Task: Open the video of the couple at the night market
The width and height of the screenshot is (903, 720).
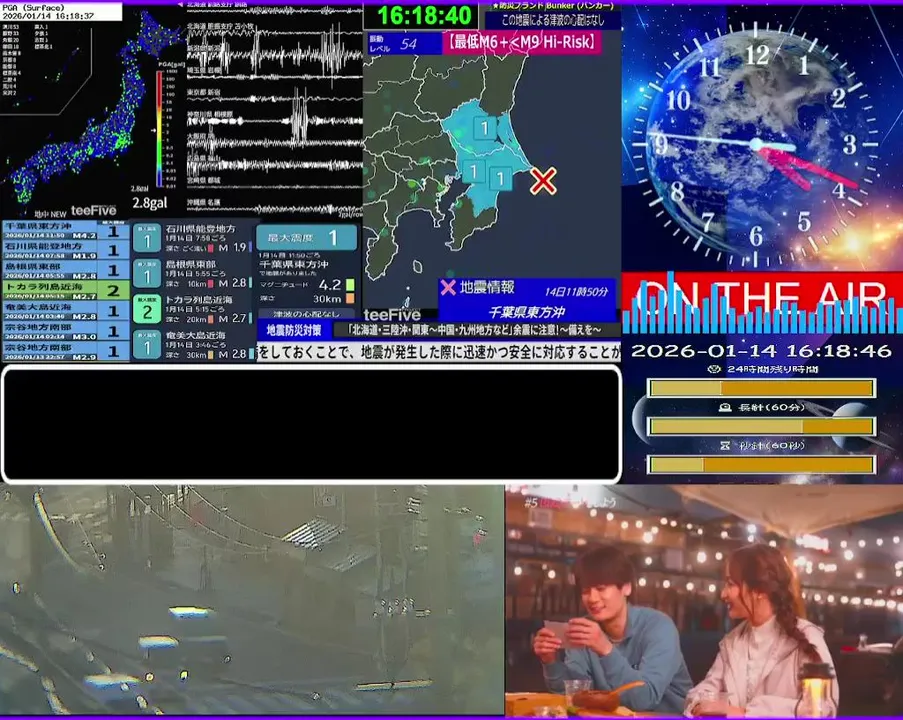Action: pyautogui.click(x=704, y=600)
